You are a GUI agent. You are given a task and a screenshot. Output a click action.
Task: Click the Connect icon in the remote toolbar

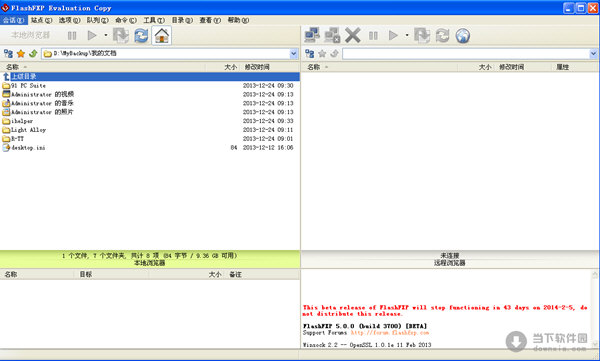[312, 35]
